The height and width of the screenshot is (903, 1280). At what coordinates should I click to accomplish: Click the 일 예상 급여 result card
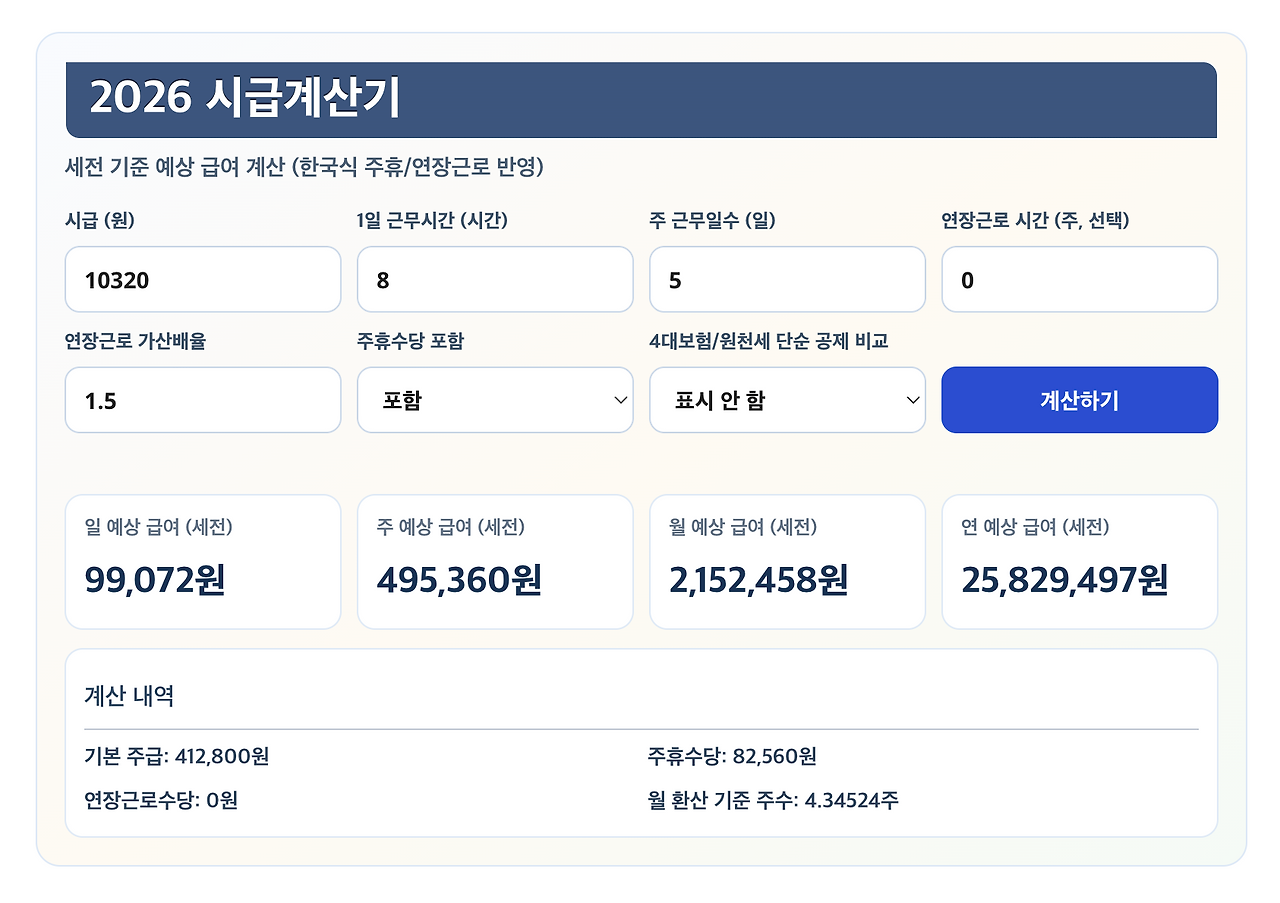[x=203, y=561]
